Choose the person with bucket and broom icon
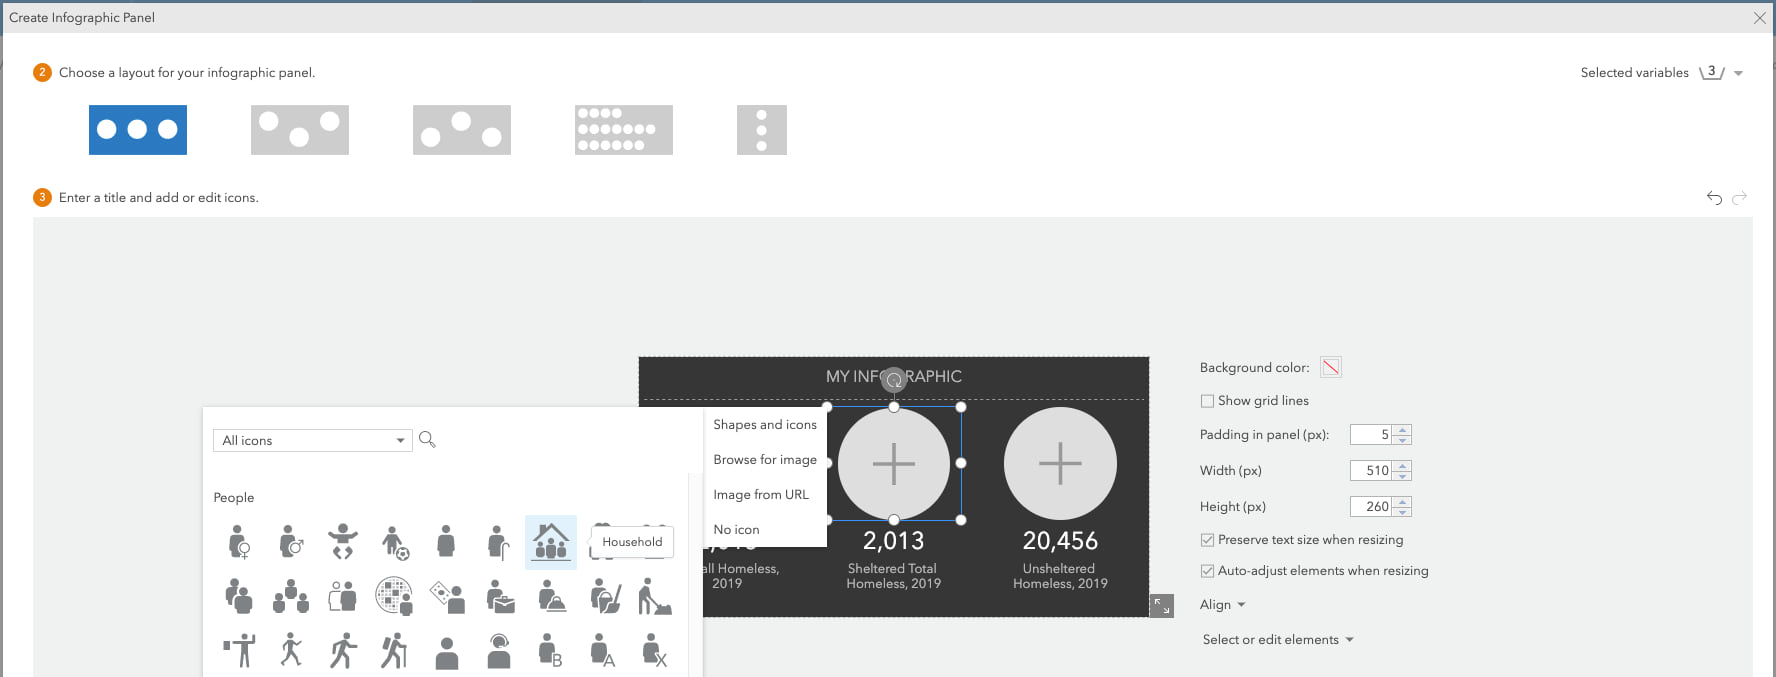 tap(605, 597)
